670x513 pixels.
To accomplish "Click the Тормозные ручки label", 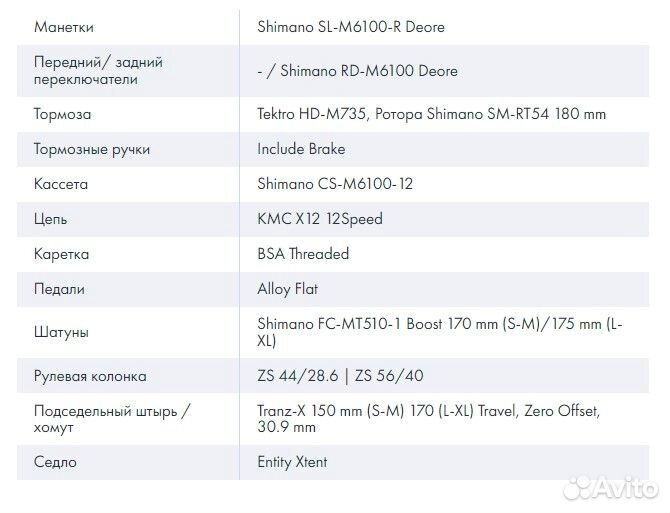I will click(92, 149).
